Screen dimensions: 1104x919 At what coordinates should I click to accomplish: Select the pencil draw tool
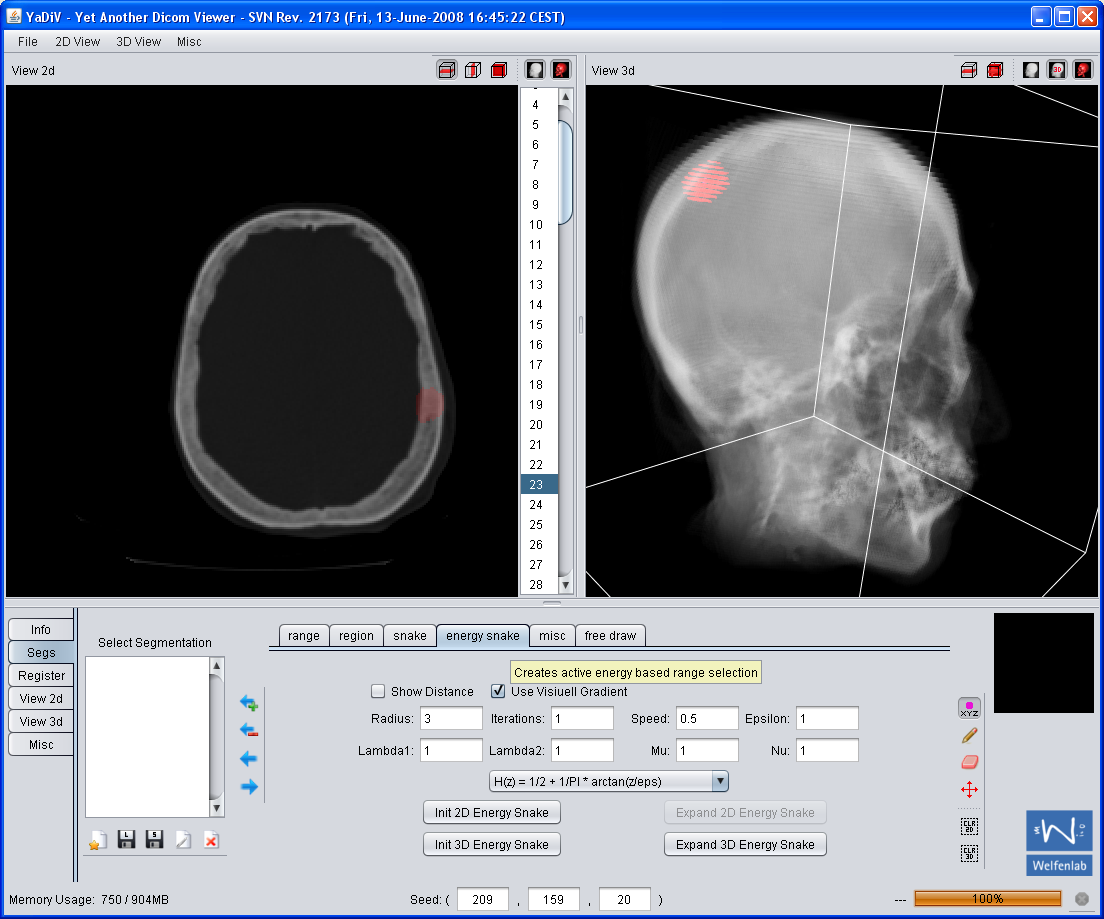(968, 736)
